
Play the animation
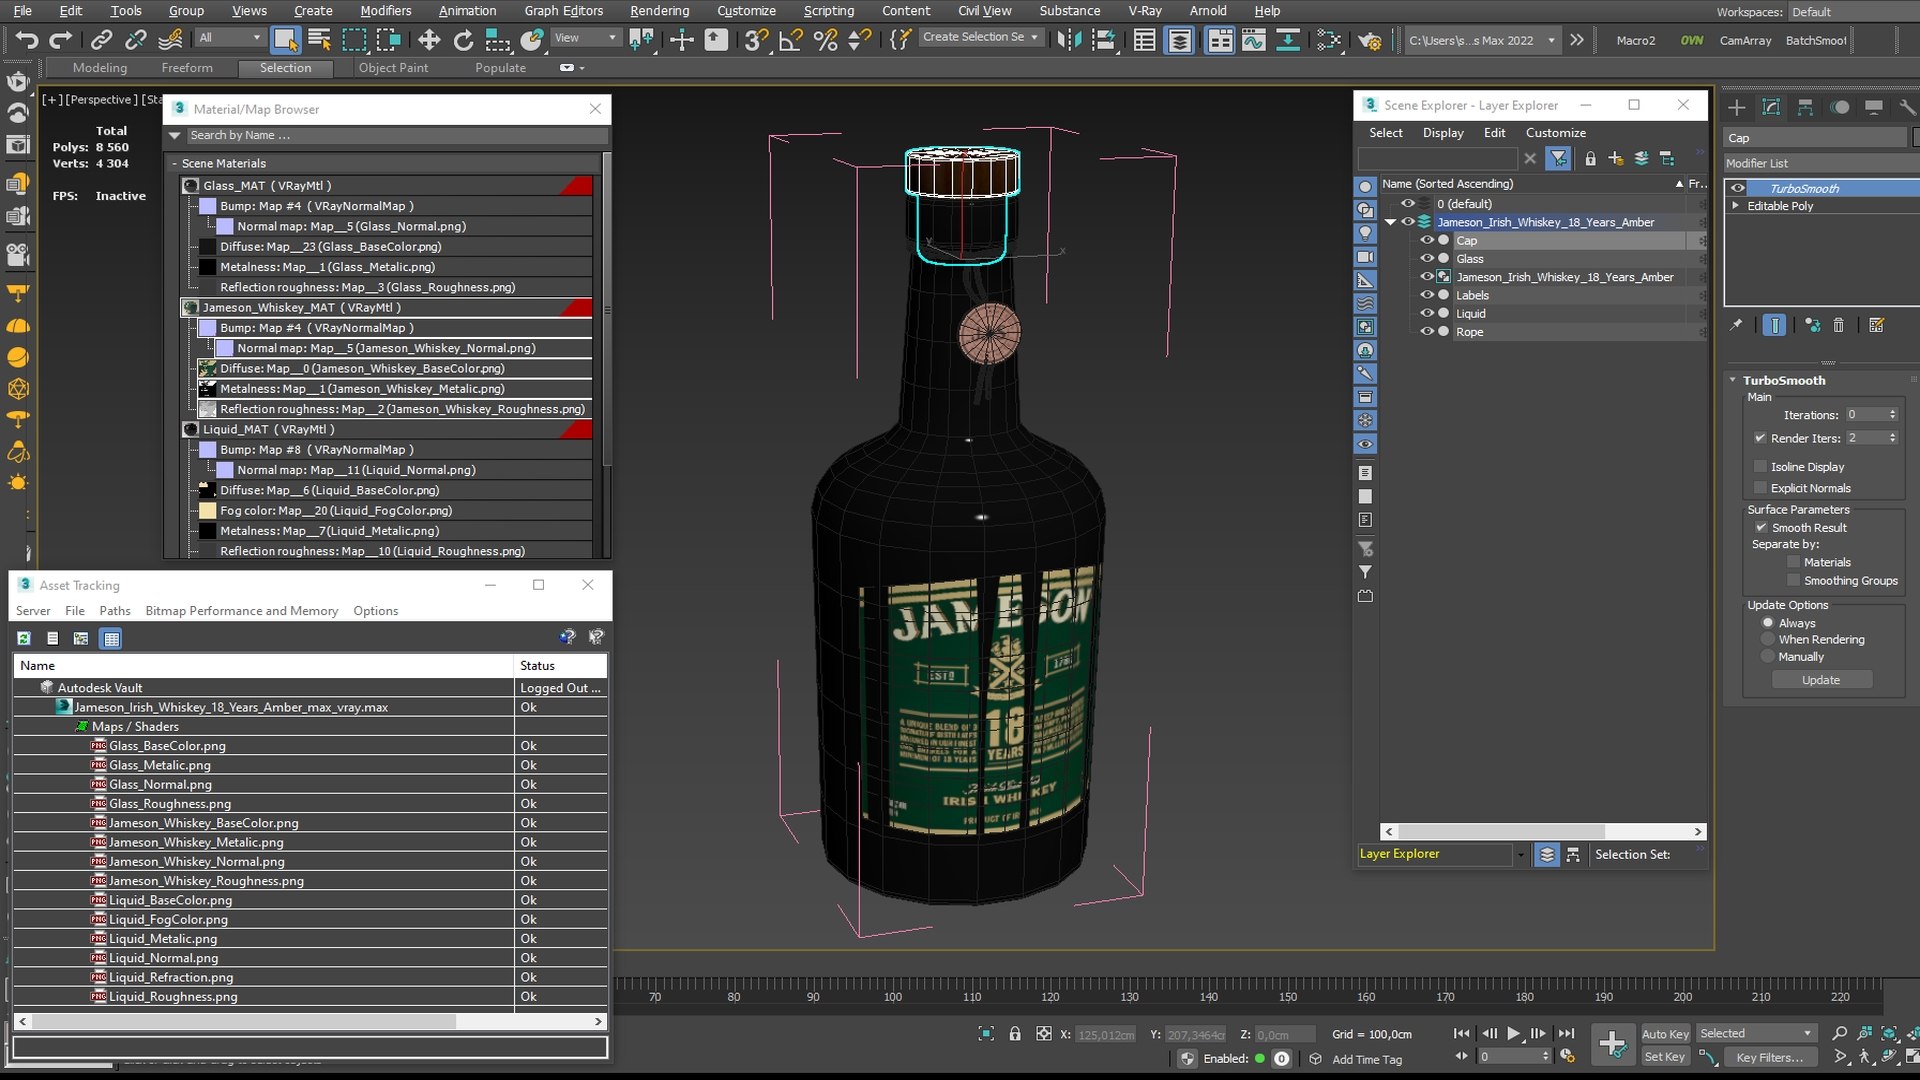click(x=1513, y=1033)
